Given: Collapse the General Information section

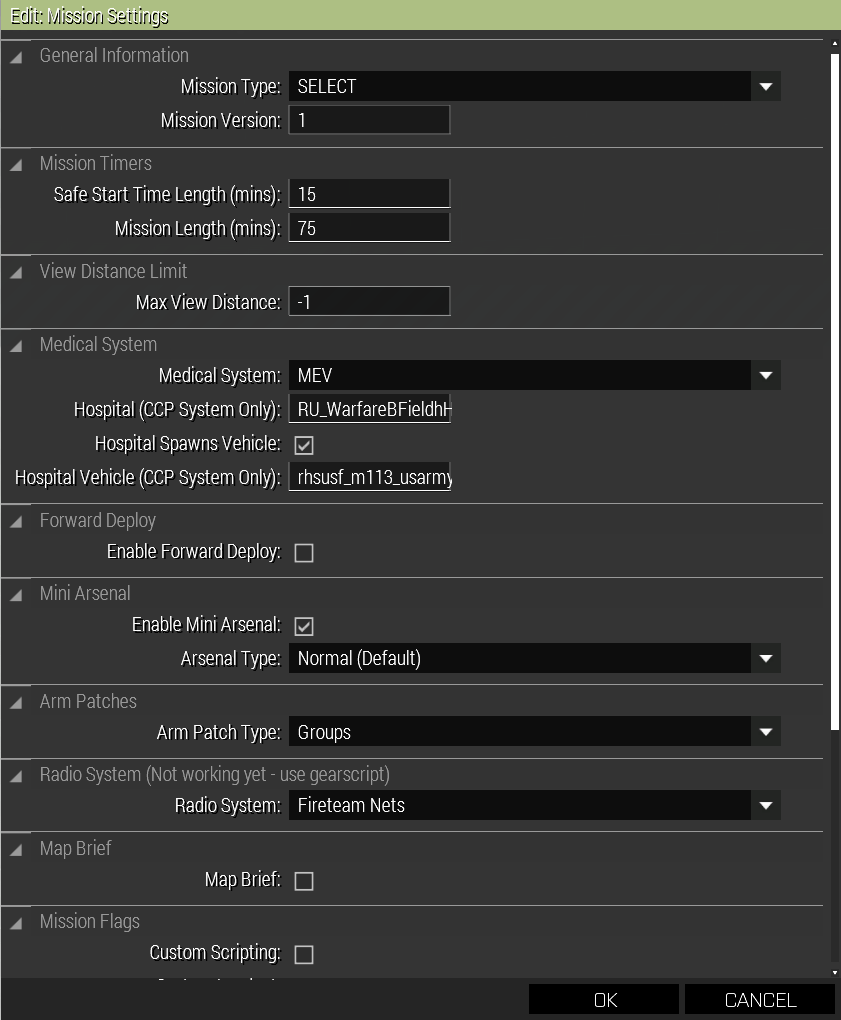Looking at the screenshot, I should click(16, 57).
